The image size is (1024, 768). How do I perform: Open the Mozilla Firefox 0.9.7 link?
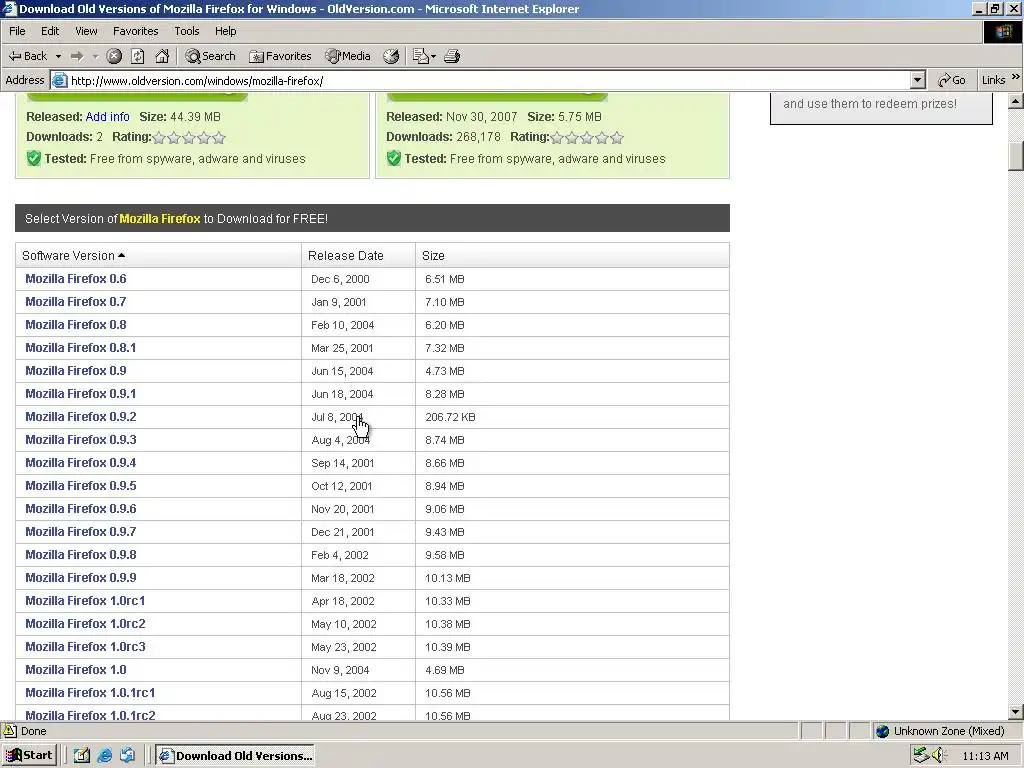click(x=81, y=532)
